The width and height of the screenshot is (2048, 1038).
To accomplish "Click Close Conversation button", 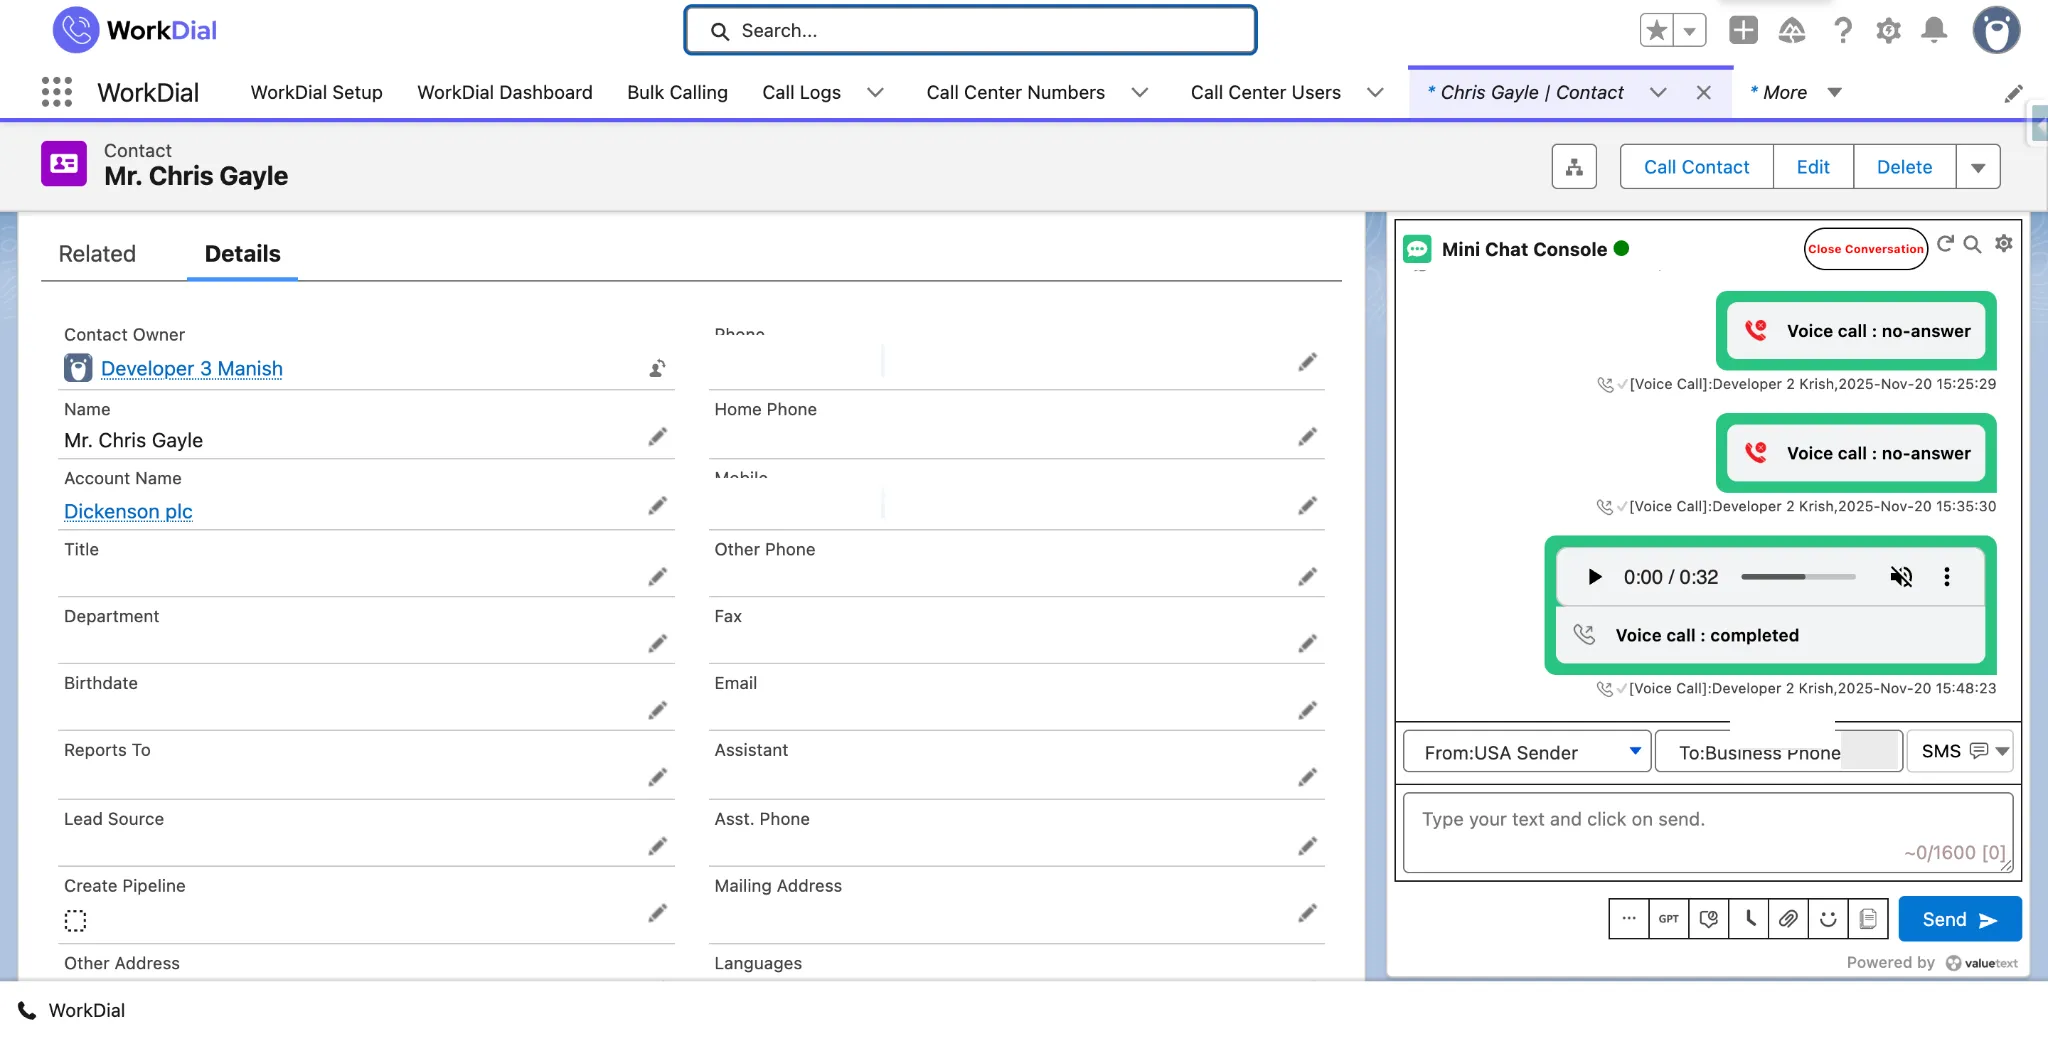I will [x=1865, y=249].
